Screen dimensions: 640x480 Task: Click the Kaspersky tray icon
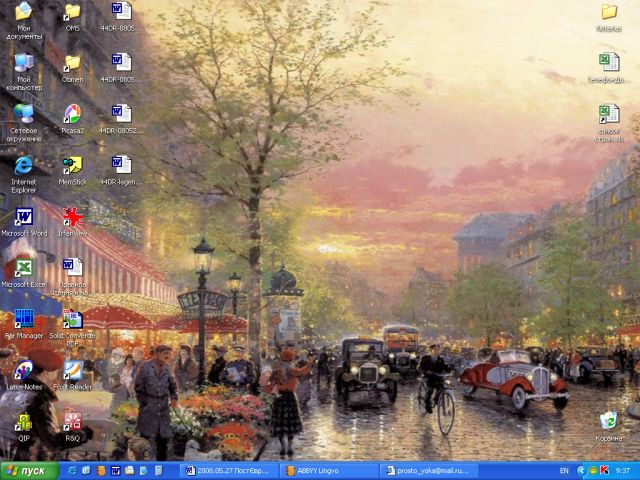[x=604, y=471]
